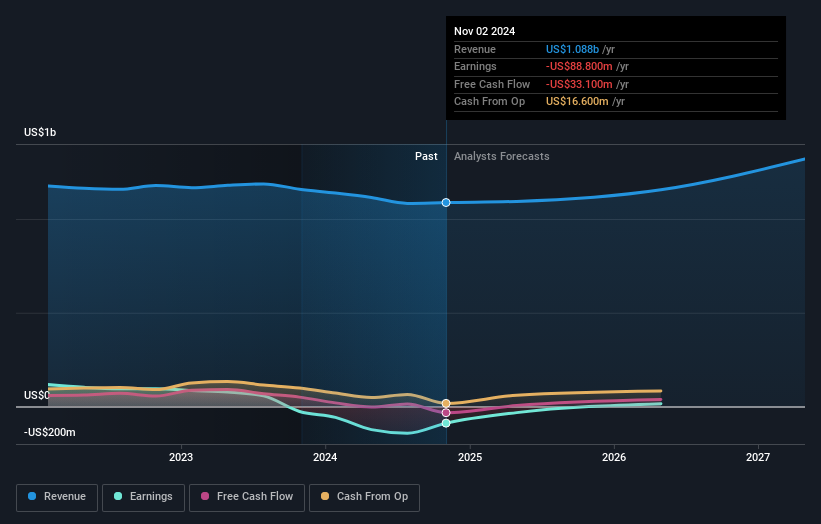Click the blue Revenue data point marker
This screenshot has height=524, width=821.
point(446,203)
